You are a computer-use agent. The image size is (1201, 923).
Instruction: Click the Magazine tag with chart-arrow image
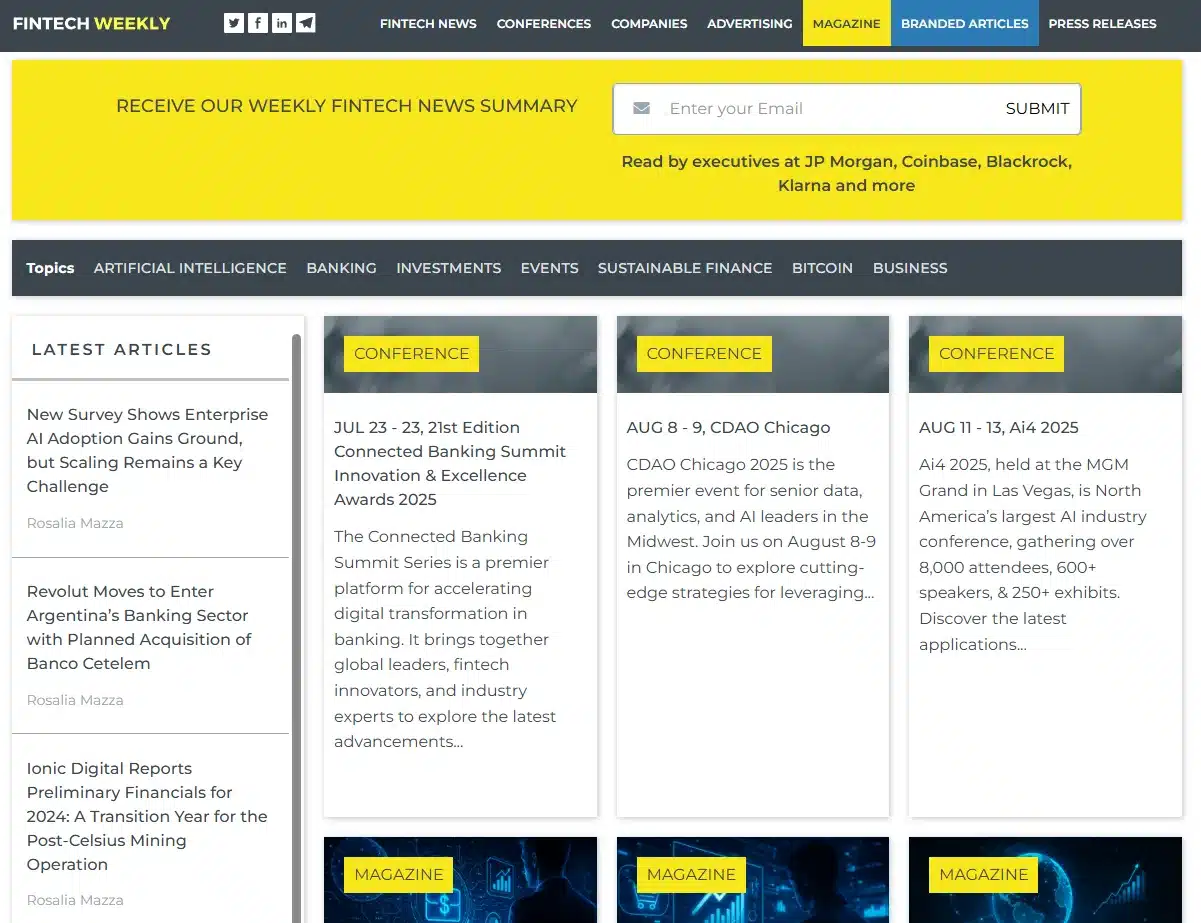pos(691,874)
